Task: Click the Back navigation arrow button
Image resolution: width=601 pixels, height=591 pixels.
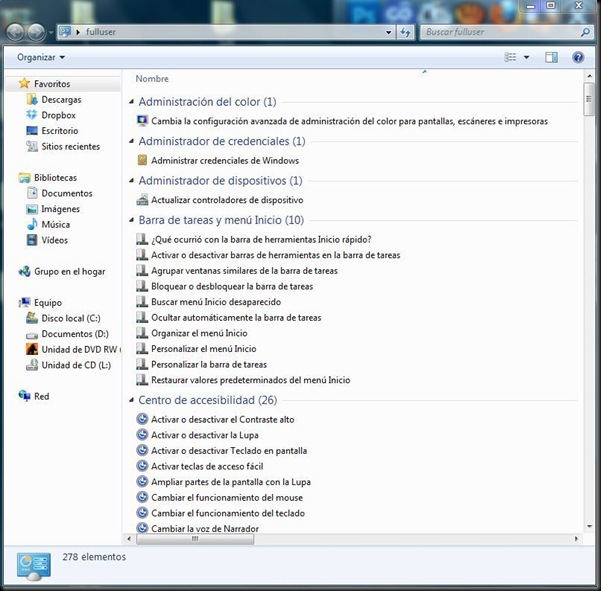Action: pos(15,32)
